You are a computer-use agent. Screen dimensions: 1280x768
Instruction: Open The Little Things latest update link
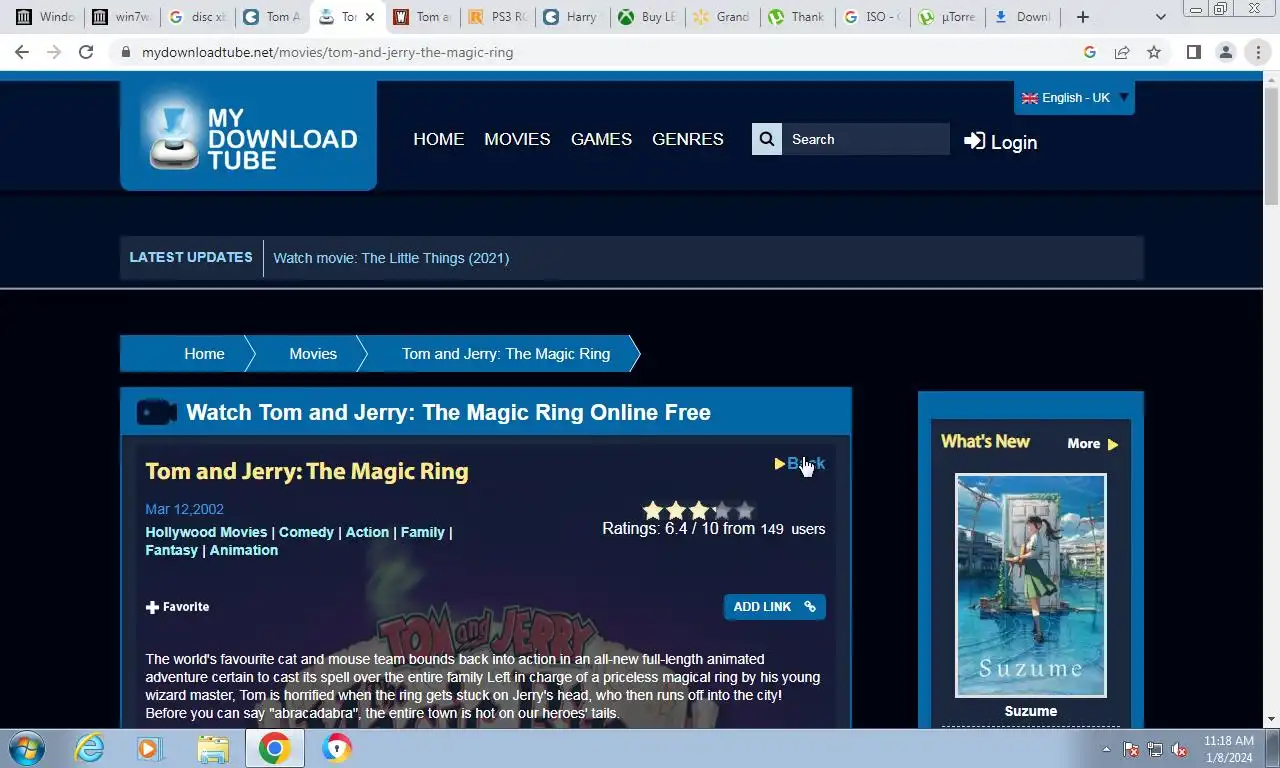(x=391, y=258)
